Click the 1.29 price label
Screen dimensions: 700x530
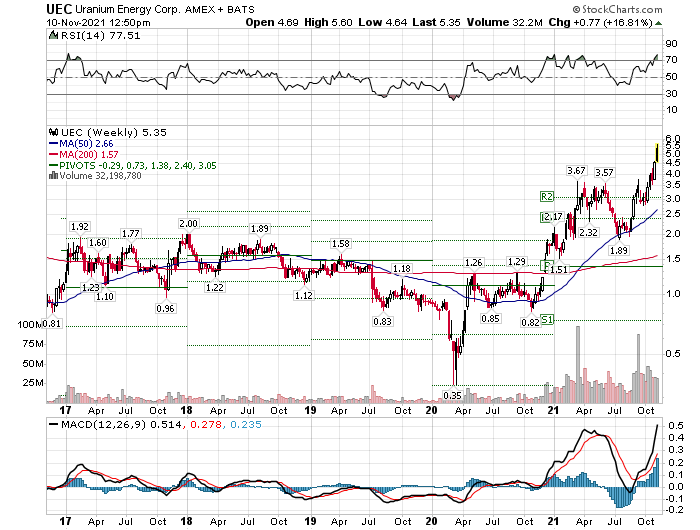coord(517,261)
